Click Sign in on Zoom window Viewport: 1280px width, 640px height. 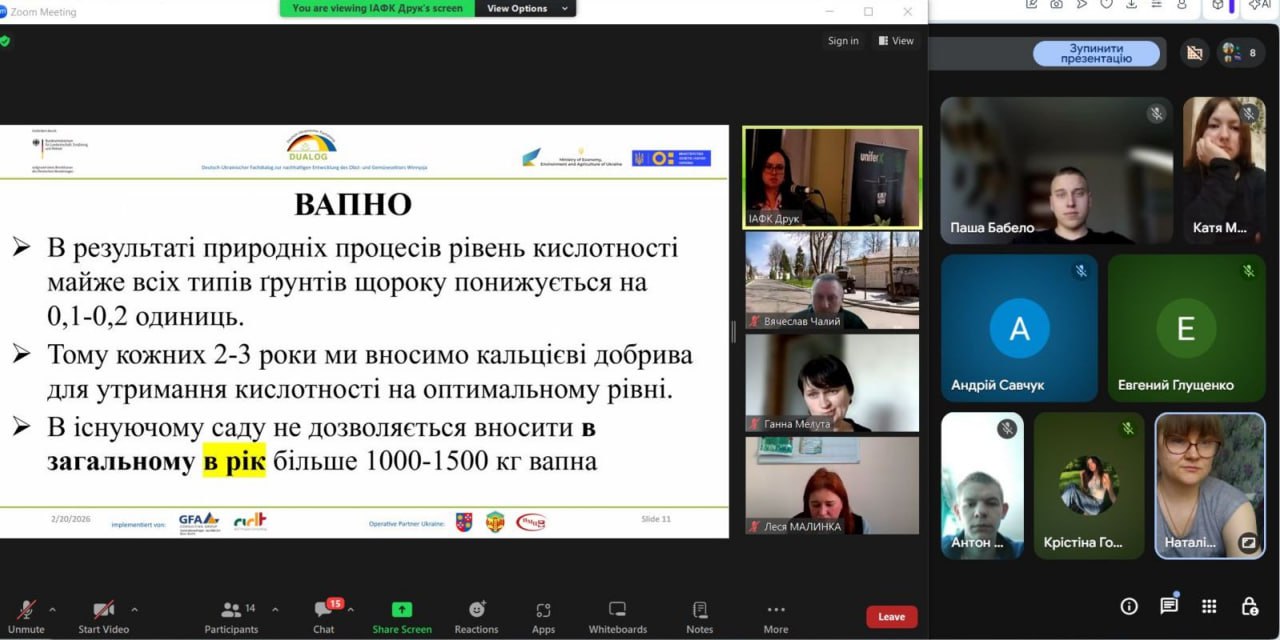pyautogui.click(x=843, y=41)
